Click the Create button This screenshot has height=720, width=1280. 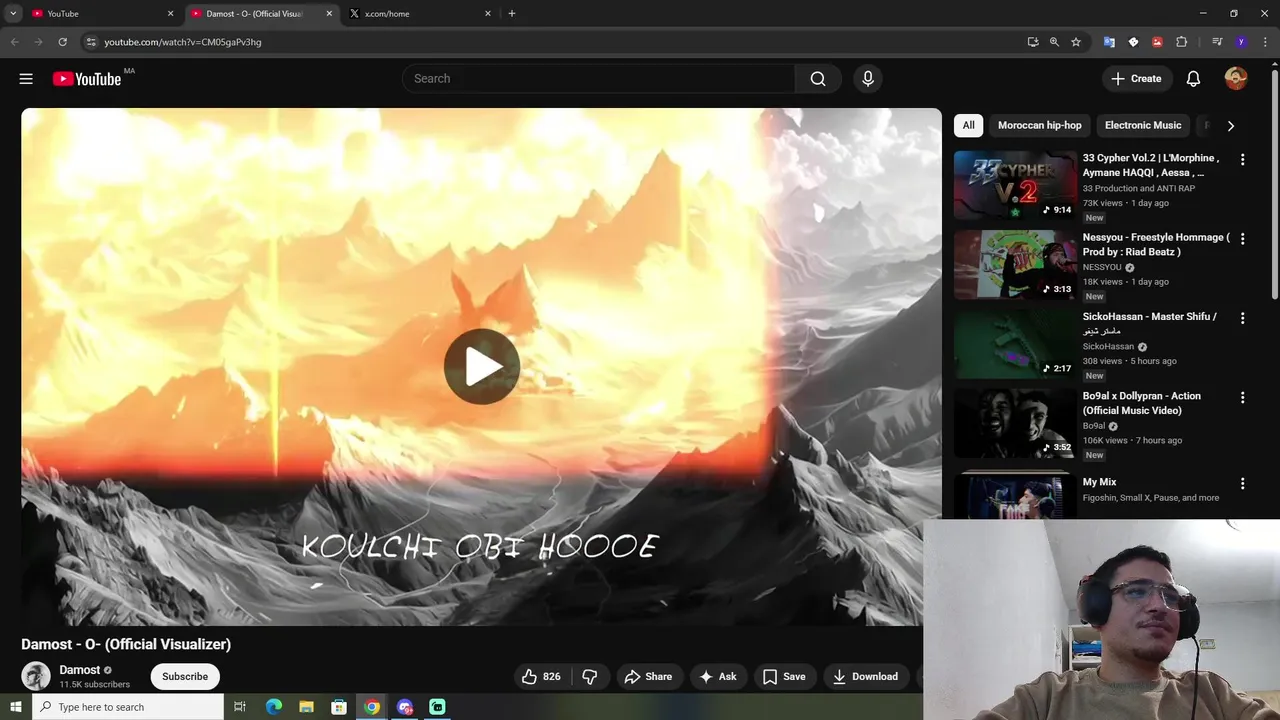1136,79
